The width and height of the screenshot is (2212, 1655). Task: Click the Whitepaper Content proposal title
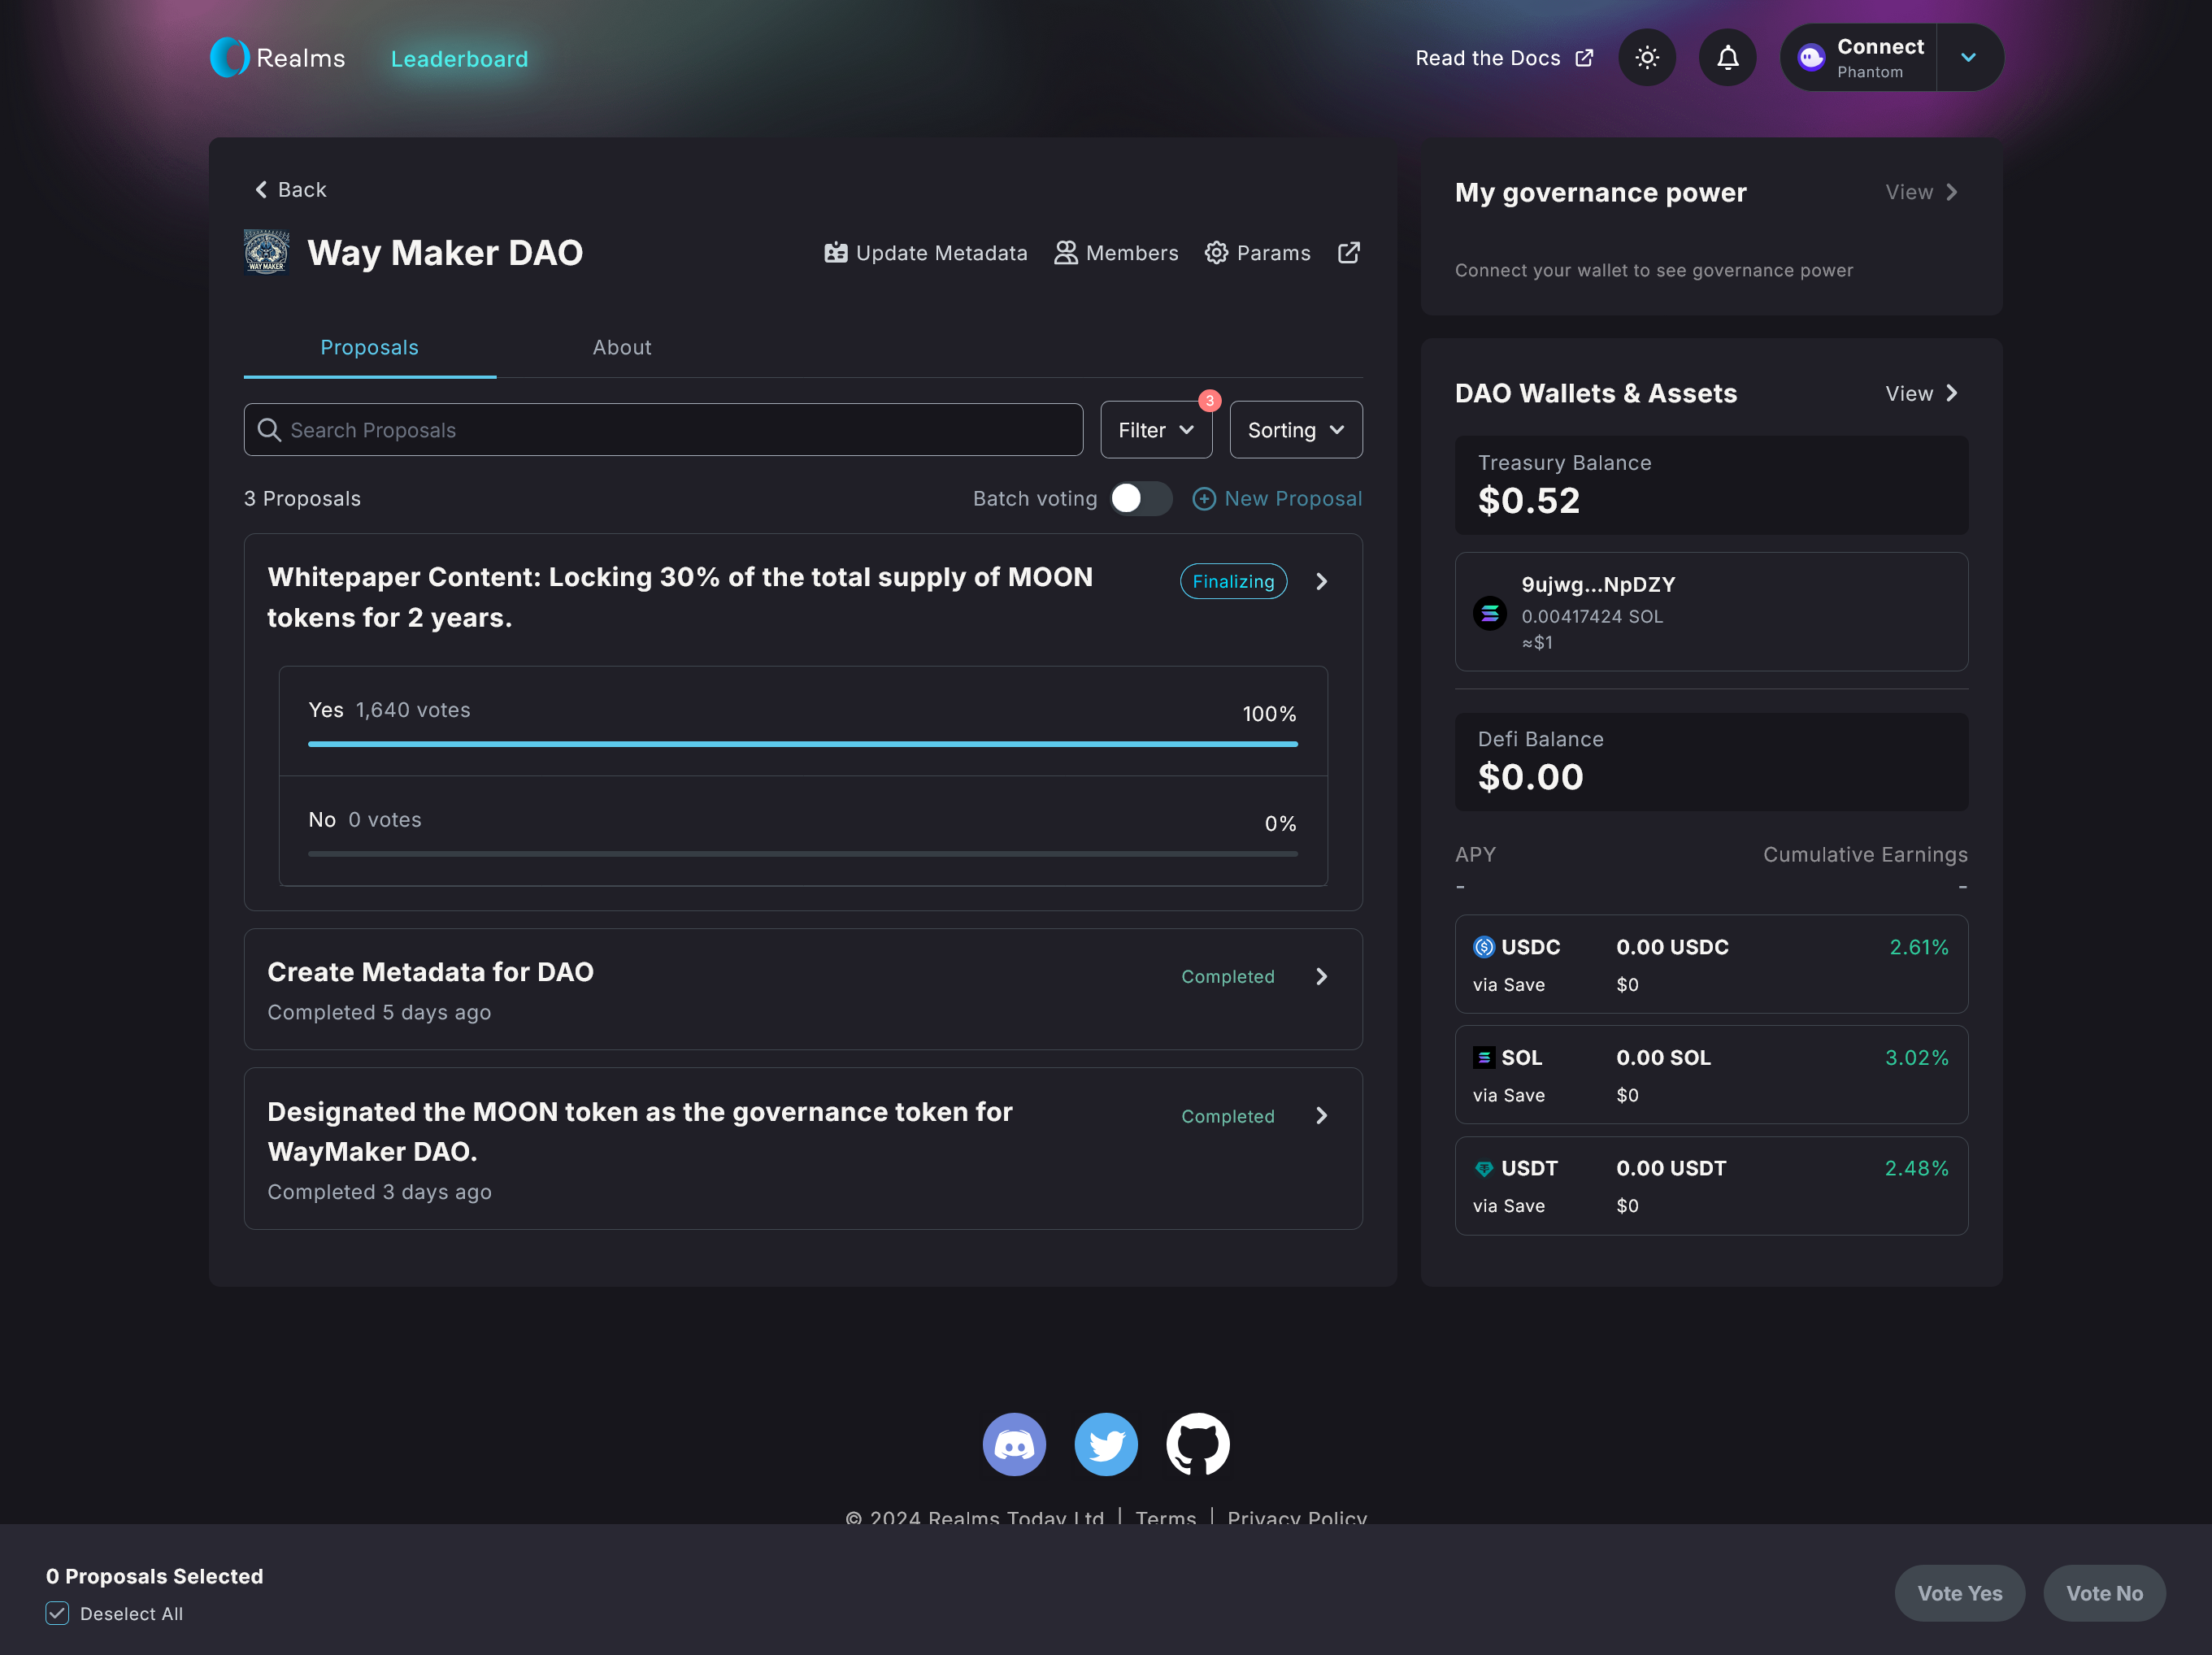coord(680,598)
